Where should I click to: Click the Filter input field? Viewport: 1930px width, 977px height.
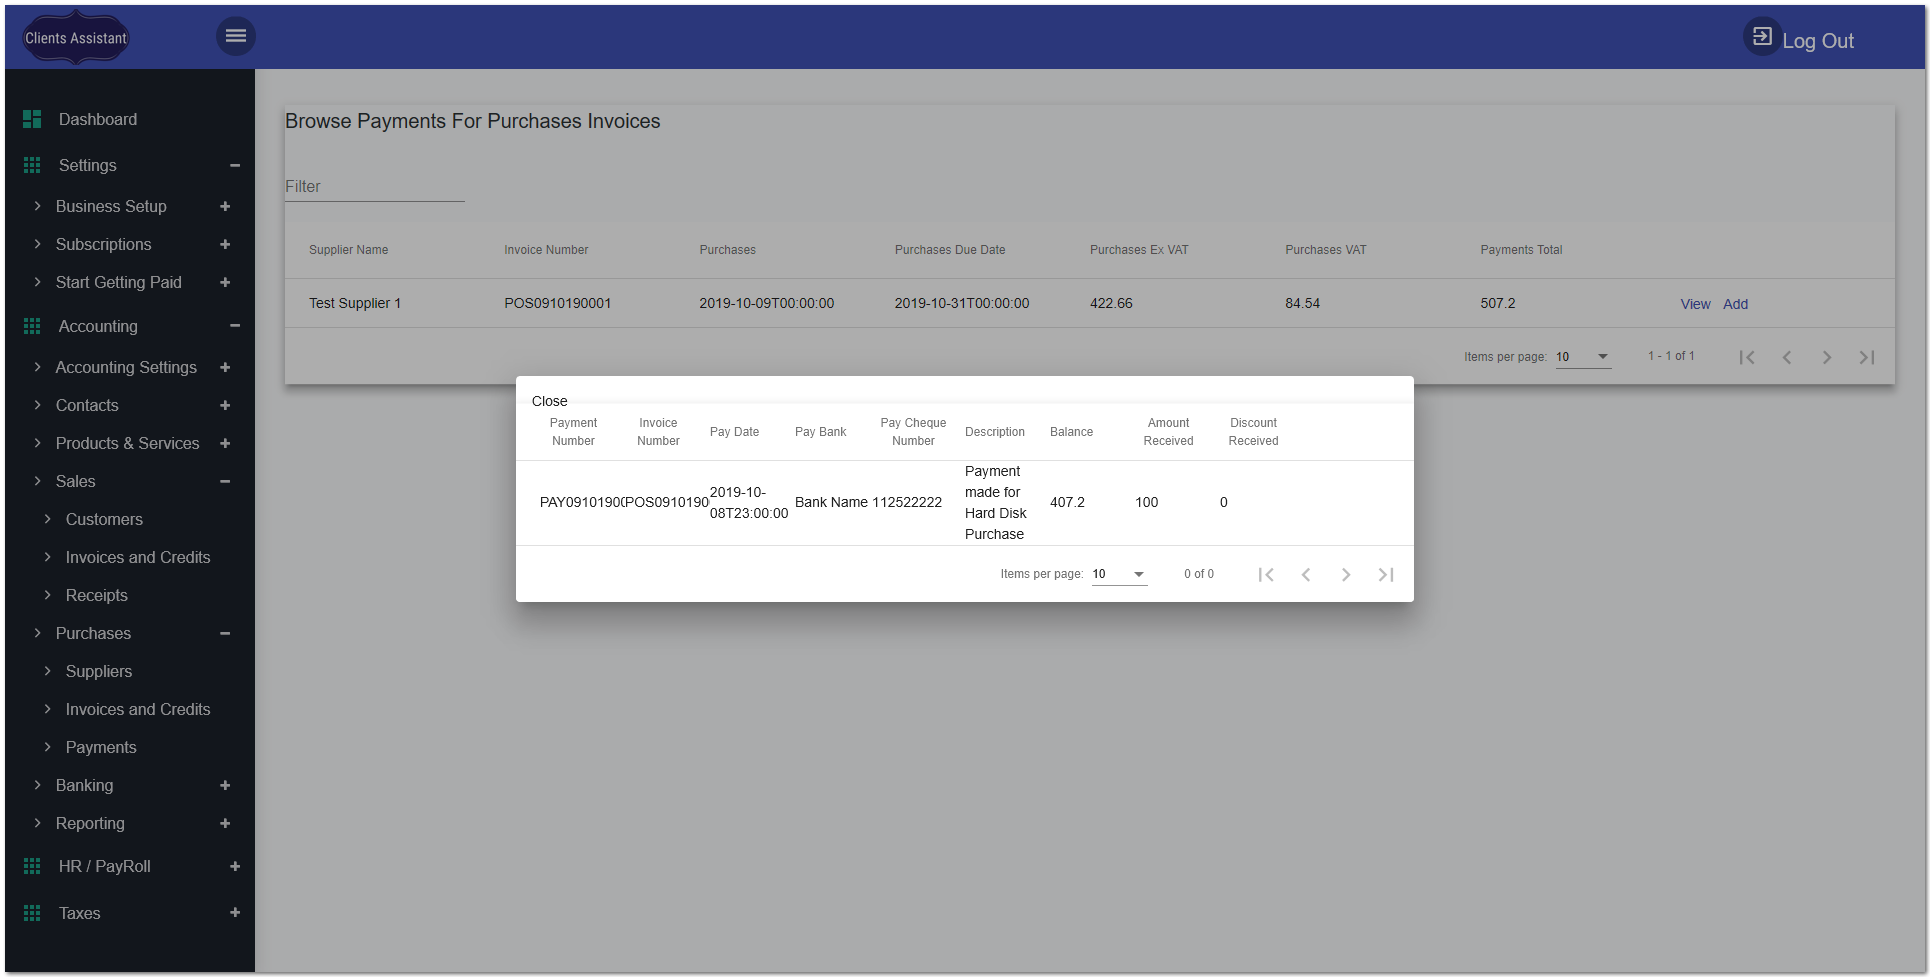pyautogui.click(x=374, y=186)
